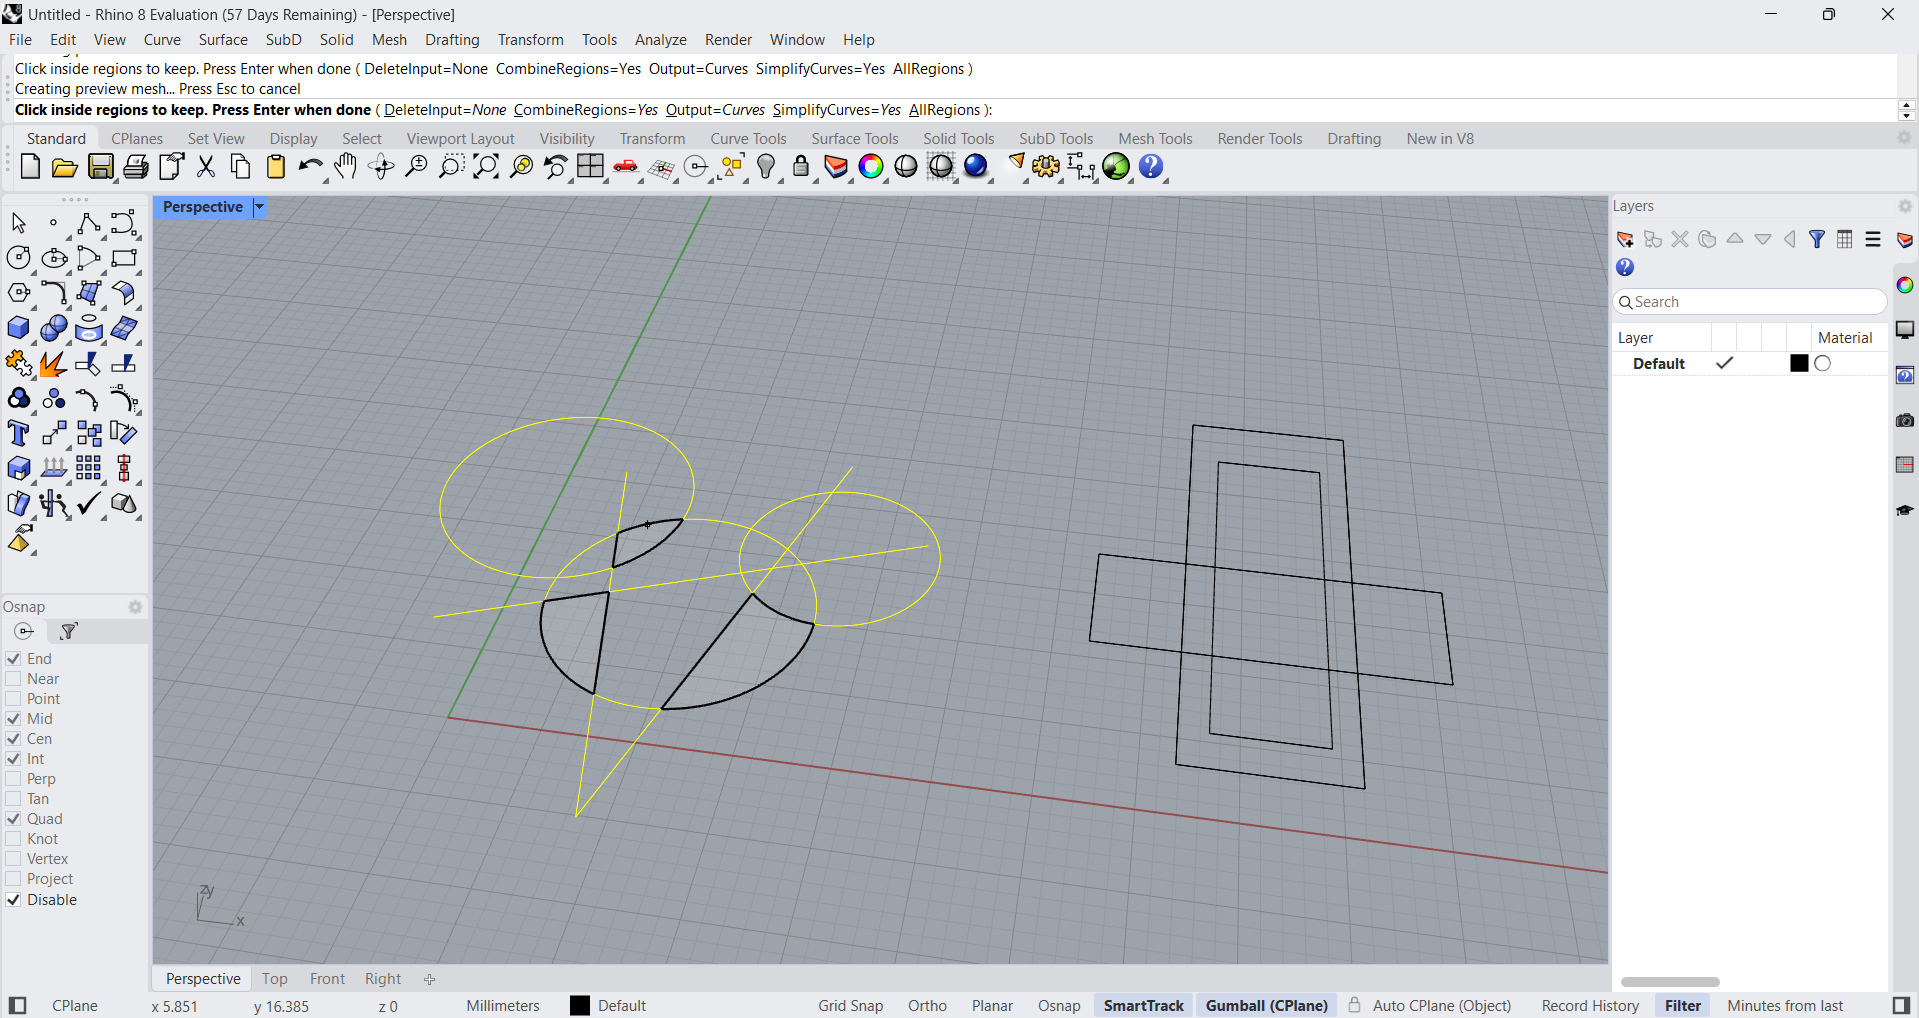This screenshot has width=1919, height=1018.
Task: Open the Layers panel options gear
Action: point(1904,207)
